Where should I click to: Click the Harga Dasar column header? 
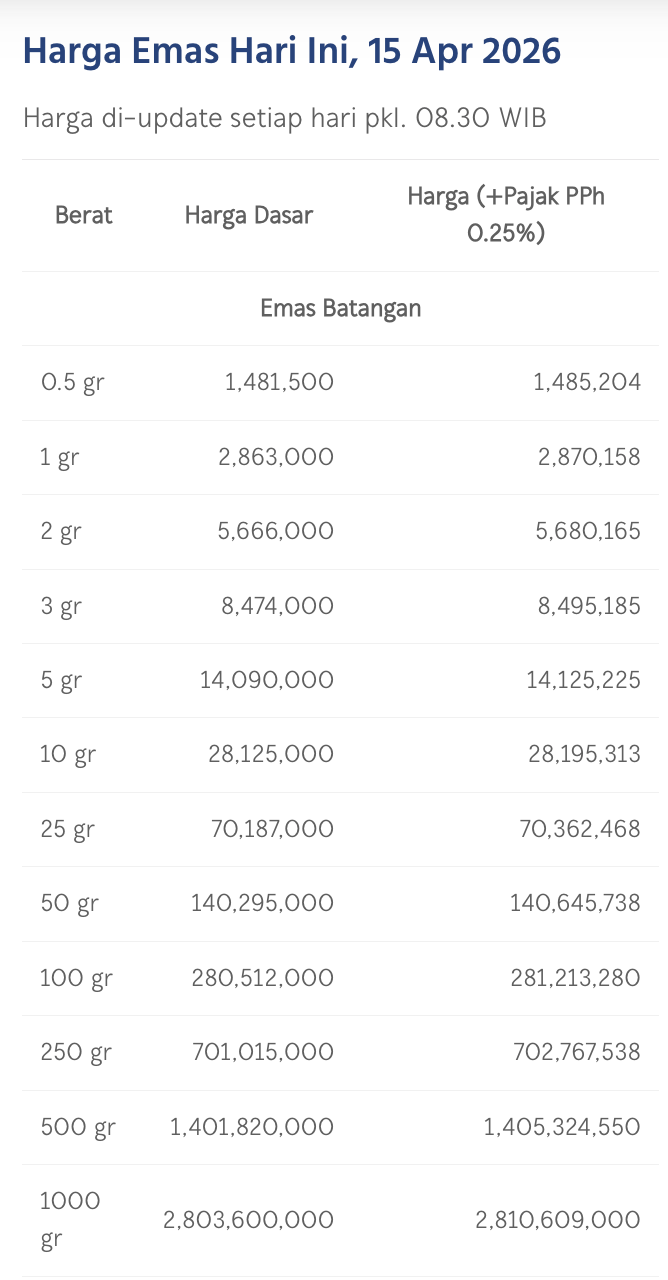(249, 215)
